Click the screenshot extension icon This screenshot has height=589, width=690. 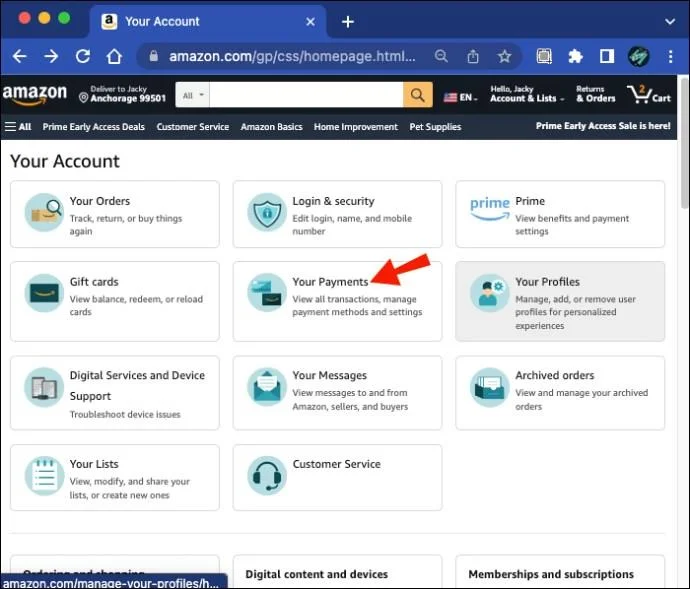[x=544, y=56]
